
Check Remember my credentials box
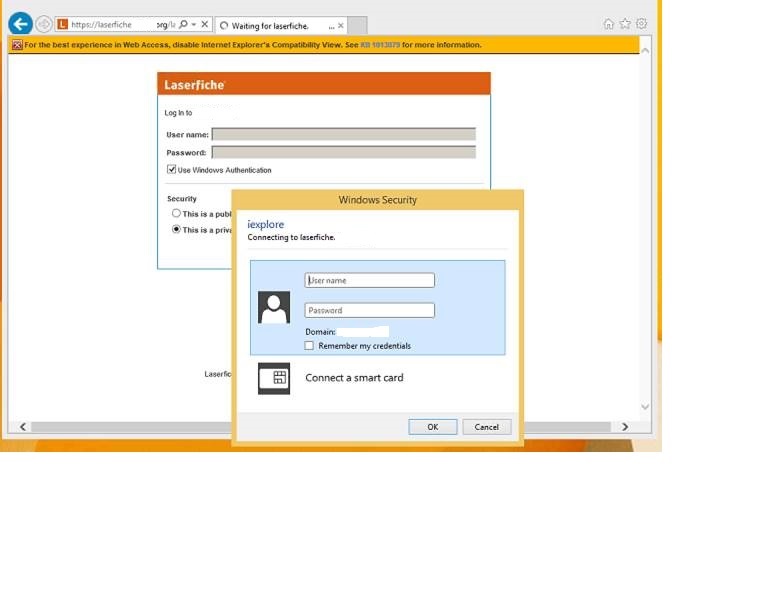309,346
